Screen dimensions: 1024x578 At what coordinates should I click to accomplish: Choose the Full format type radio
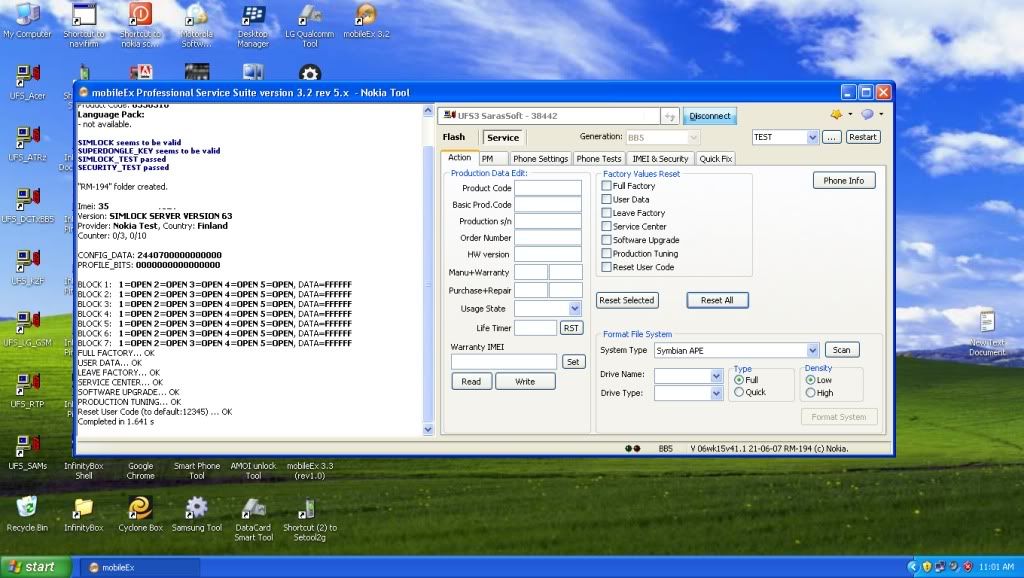739,379
